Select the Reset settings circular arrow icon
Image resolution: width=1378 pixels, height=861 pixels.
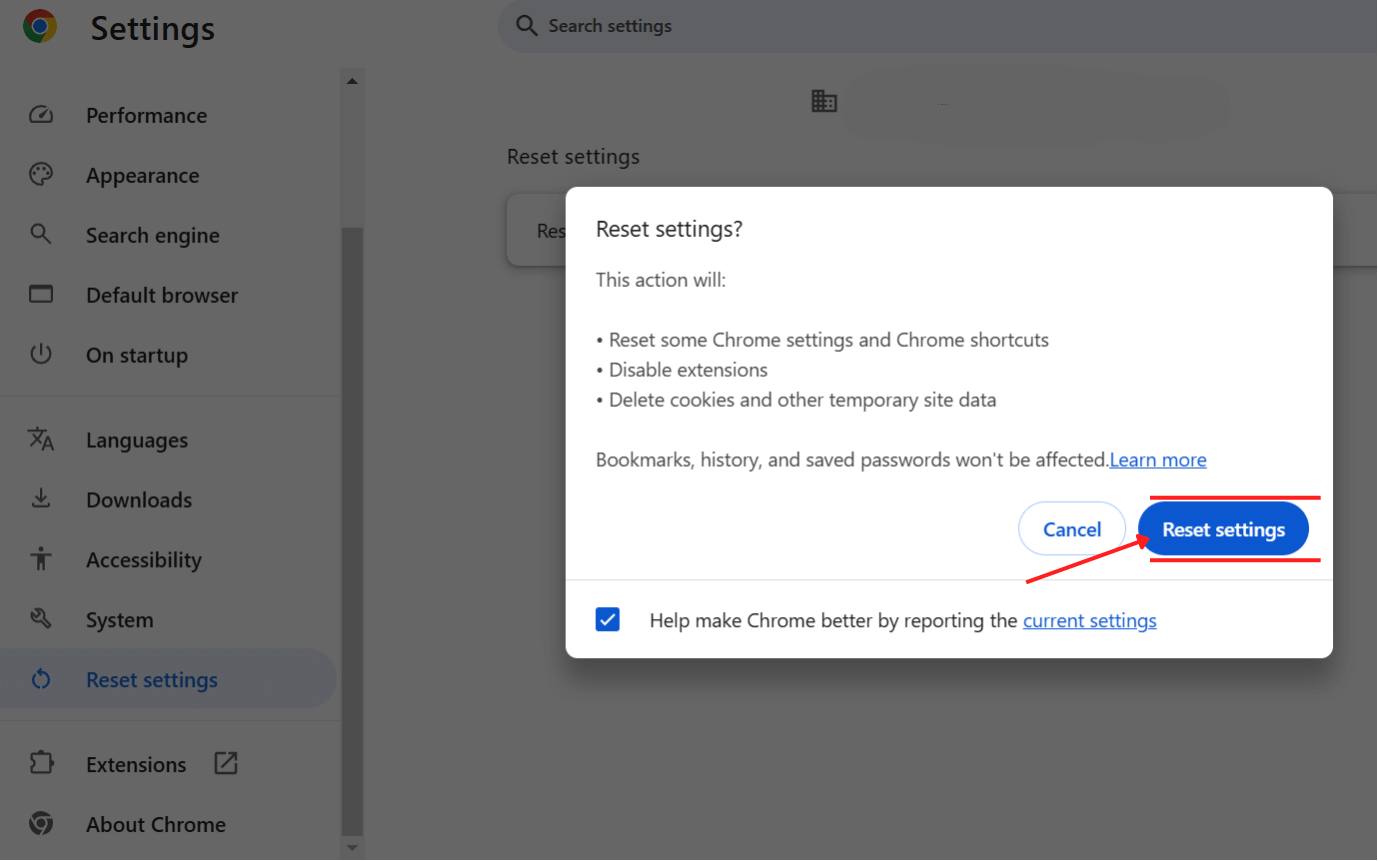(41, 678)
